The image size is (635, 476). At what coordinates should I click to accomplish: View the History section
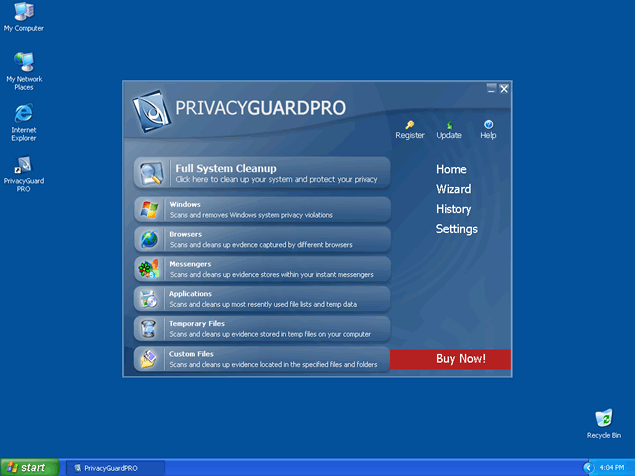(453, 209)
